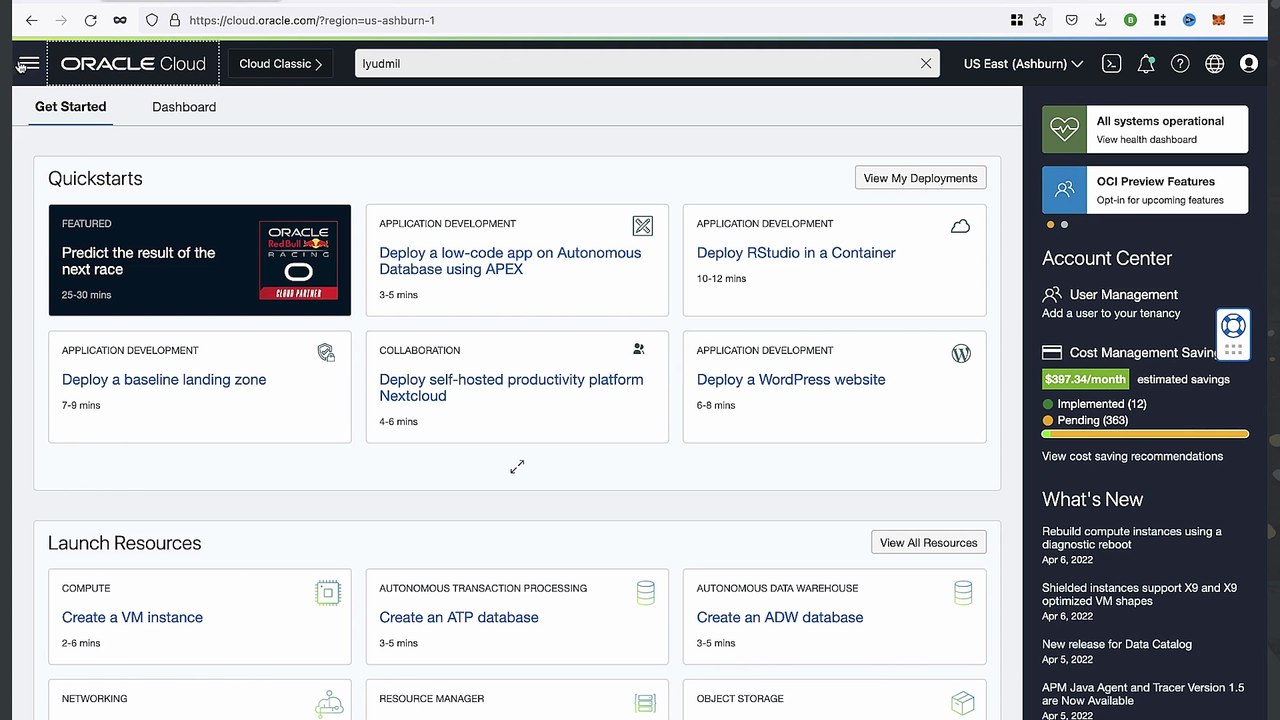Screen dimensions: 1280x720
Task: Click the ADW database icon
Action: click(963, 593)
